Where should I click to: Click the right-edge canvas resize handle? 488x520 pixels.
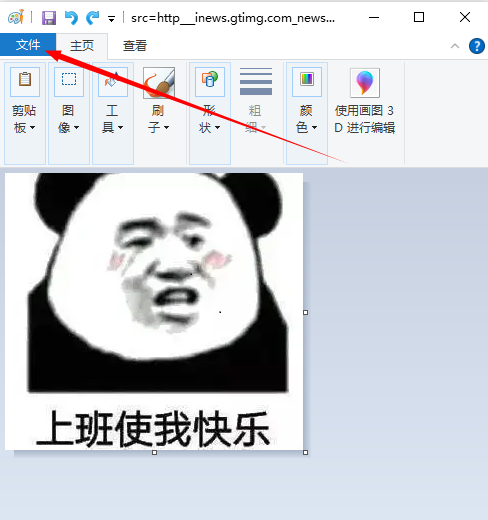pyautogui.click(x=305, y=312)
